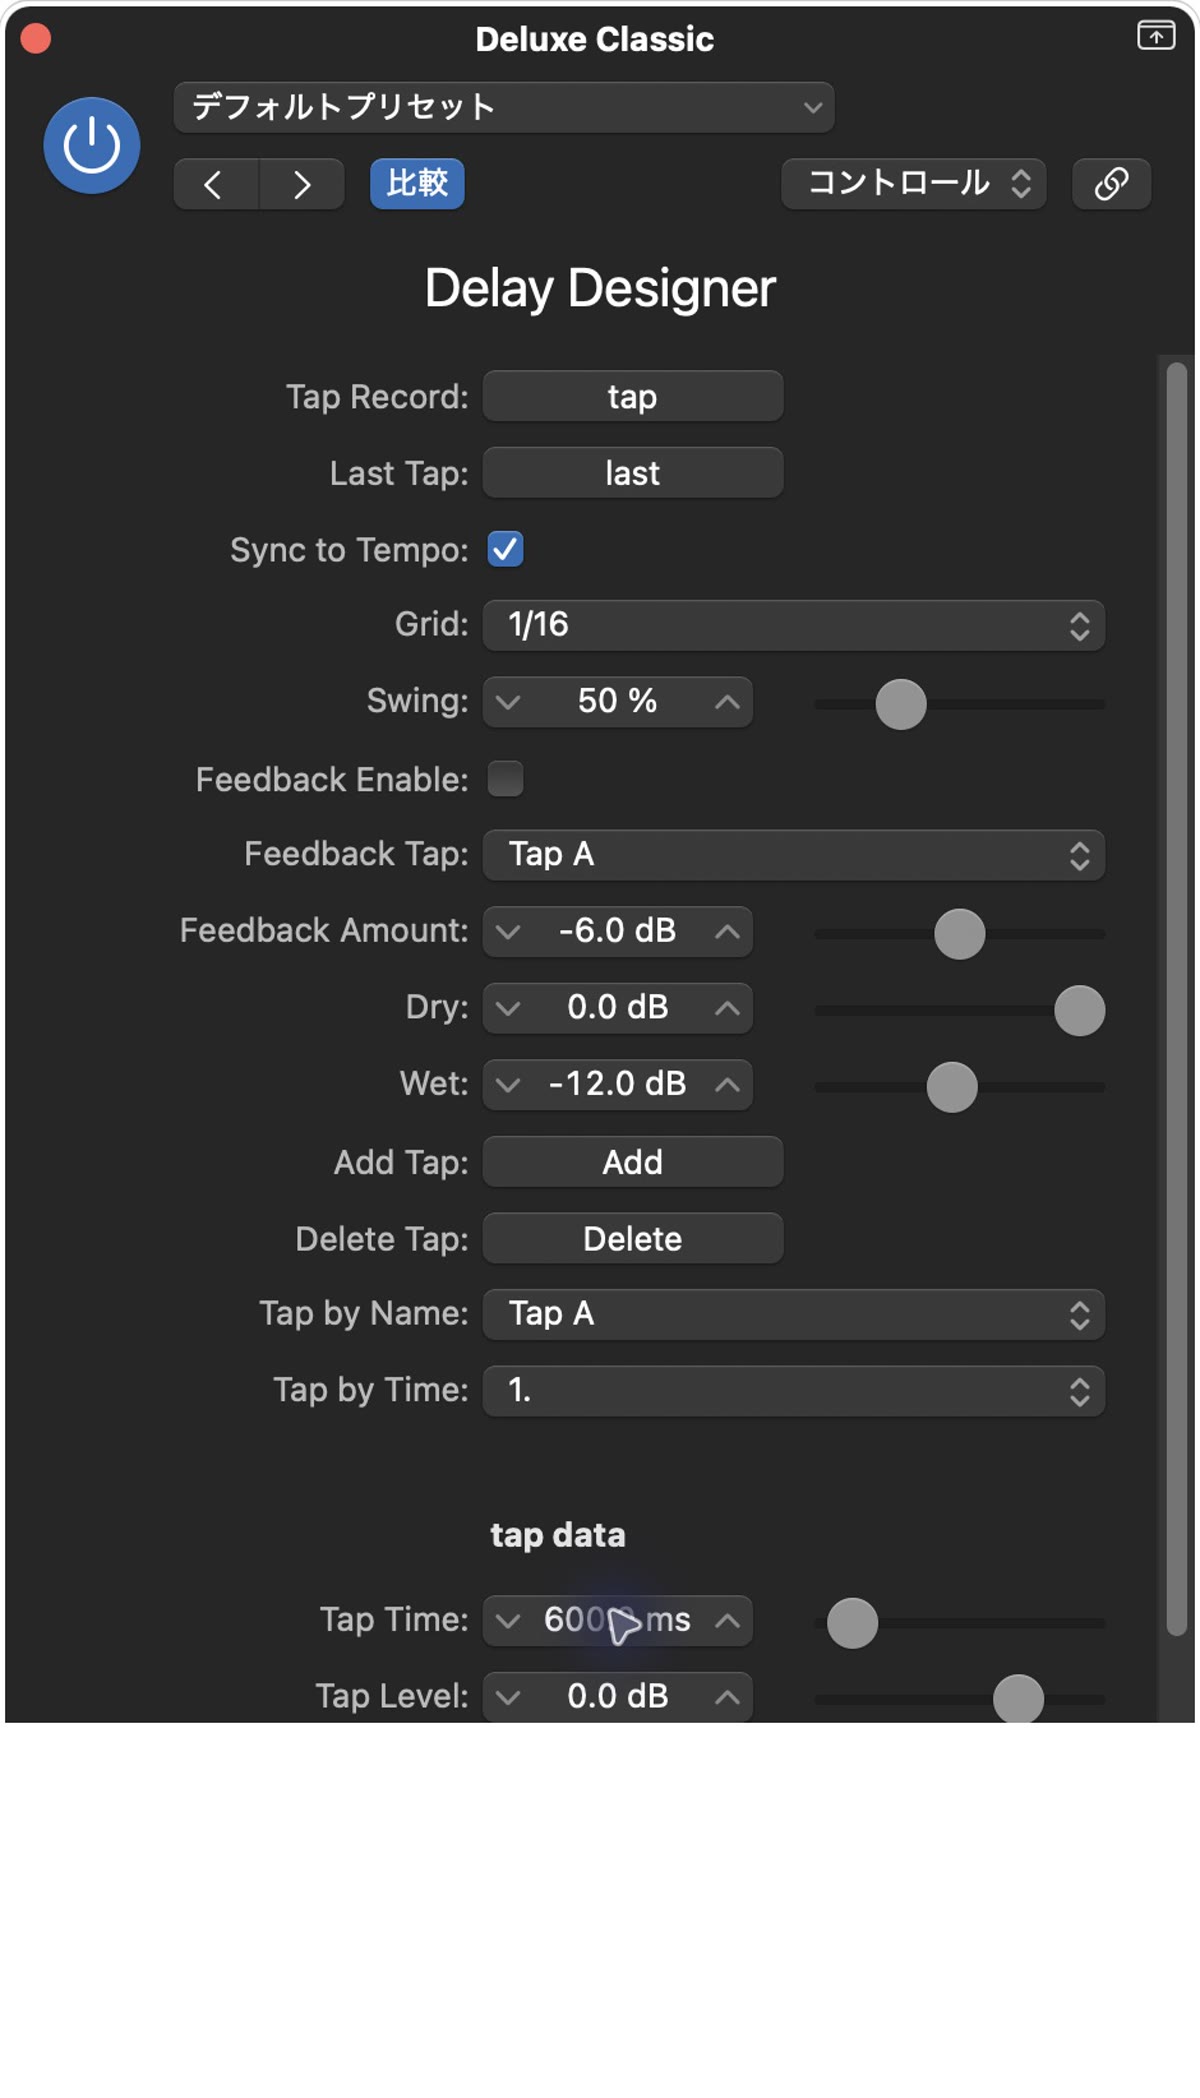This screenshot has height=2098, width=1200.
Task: Decrease Feedback Amount with down arrow
Action: click(x=508, y=932)
